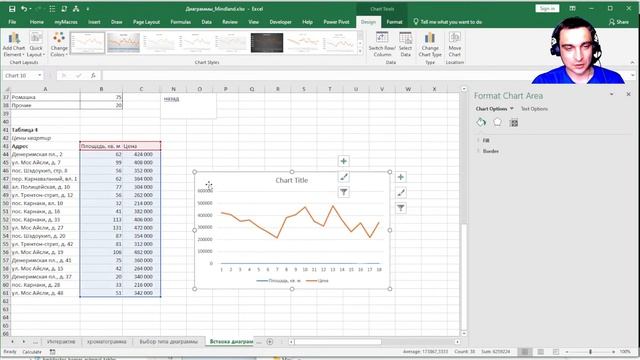
Task: Close the Format Chart Area pane
Action: coord(628,94)
